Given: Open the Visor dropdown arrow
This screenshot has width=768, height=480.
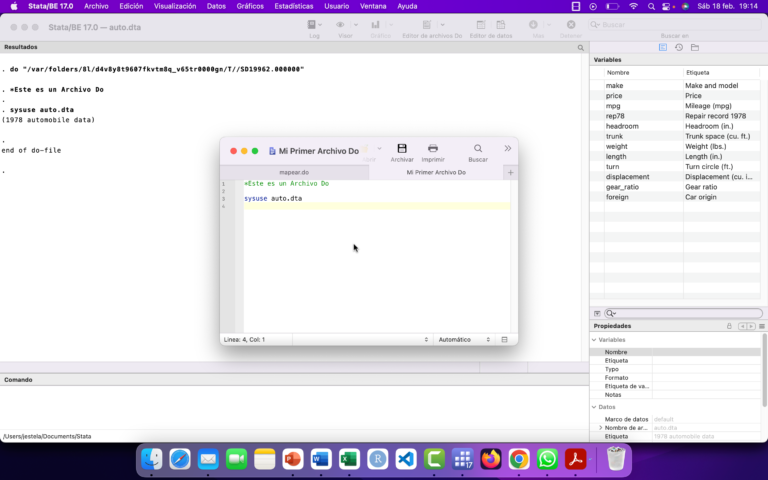Looking at the screenshot, I should point(356,24).
